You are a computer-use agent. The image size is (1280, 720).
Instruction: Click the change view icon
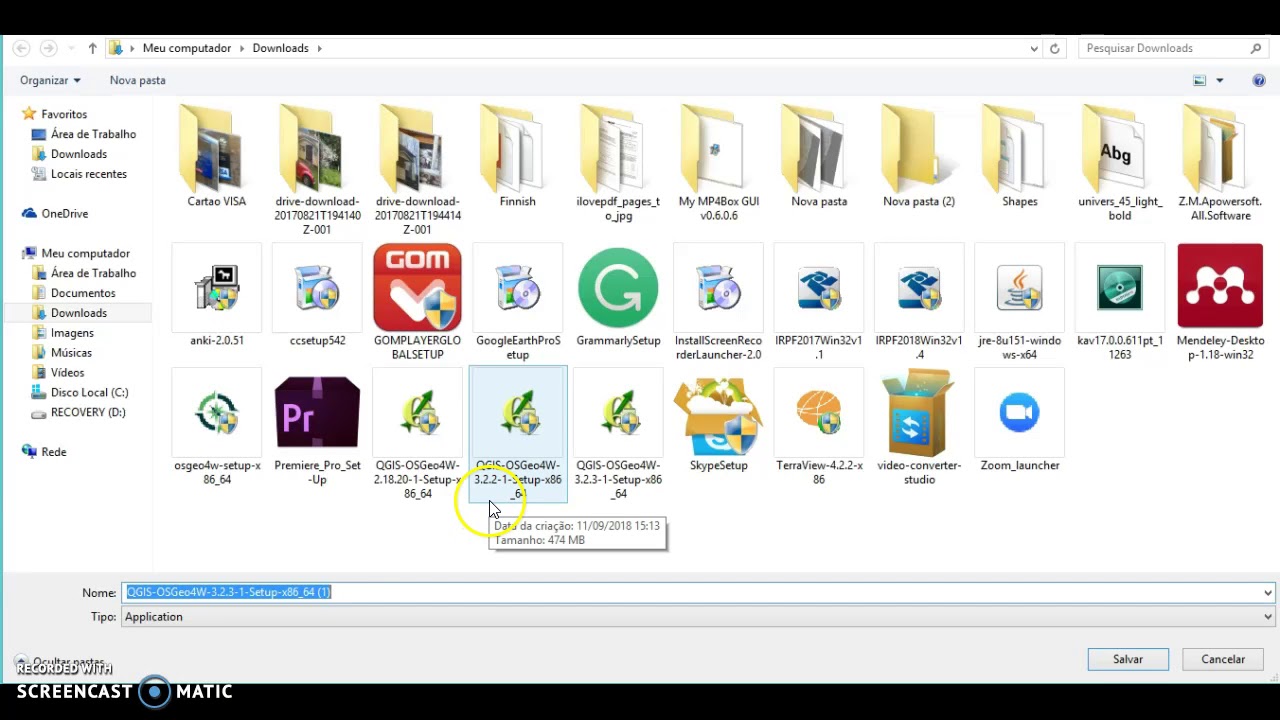click(1199, 80)
